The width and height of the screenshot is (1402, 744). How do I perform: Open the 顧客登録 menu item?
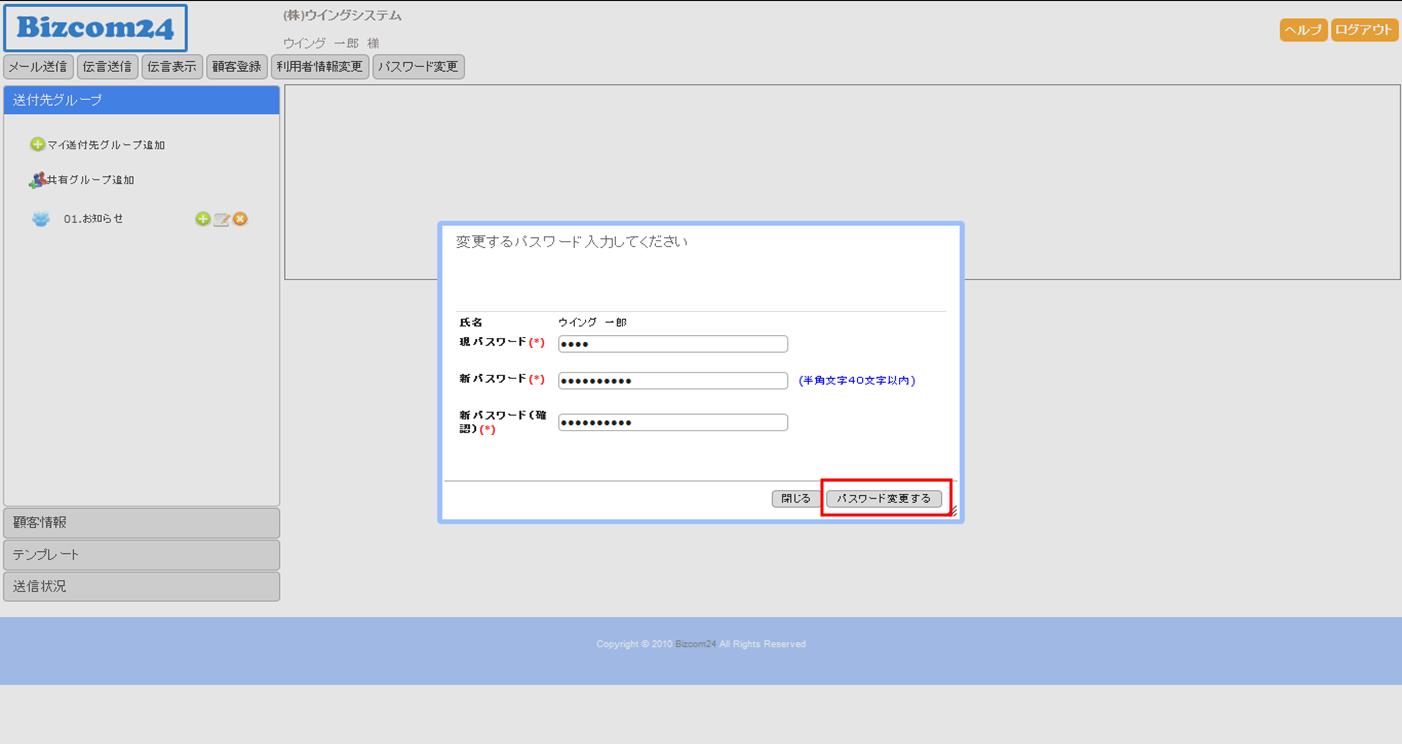click(236, 67)
